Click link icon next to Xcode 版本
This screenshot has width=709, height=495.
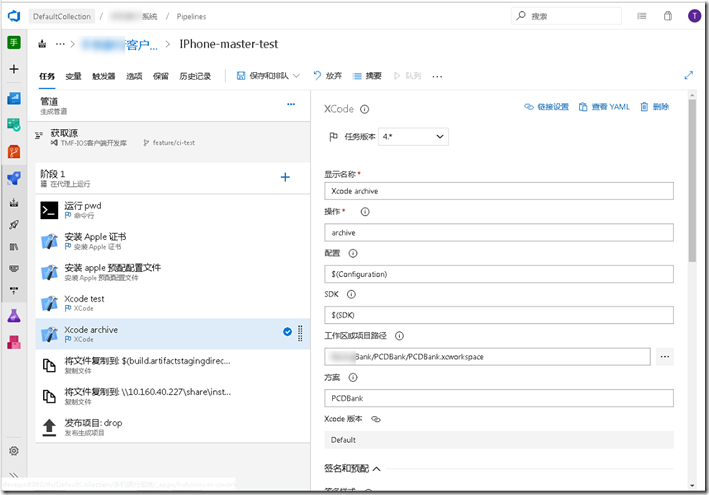click(376, 419)
